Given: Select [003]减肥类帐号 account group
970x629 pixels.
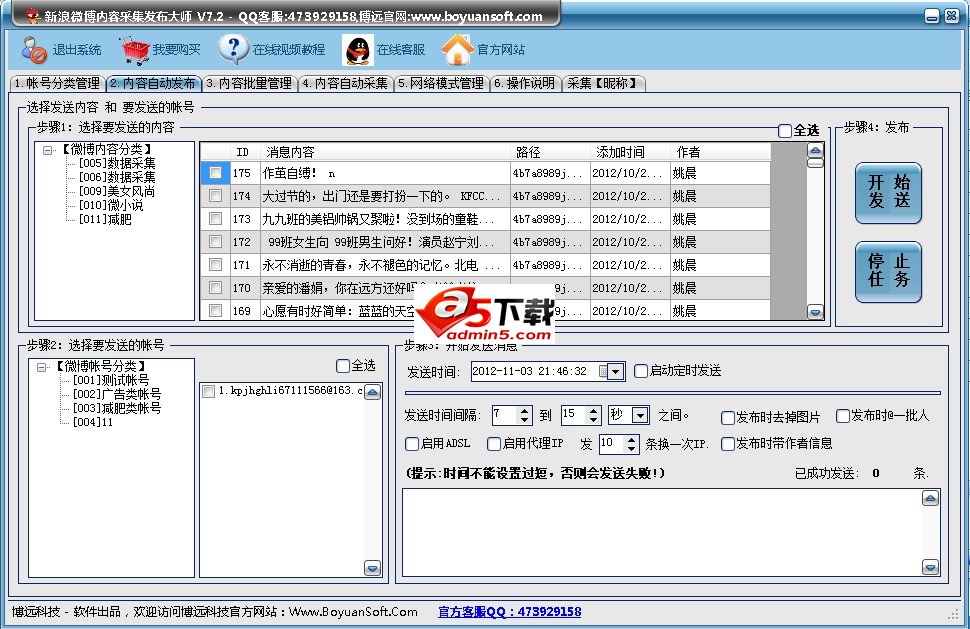Looking at the screenshot, I should point(117,408).
